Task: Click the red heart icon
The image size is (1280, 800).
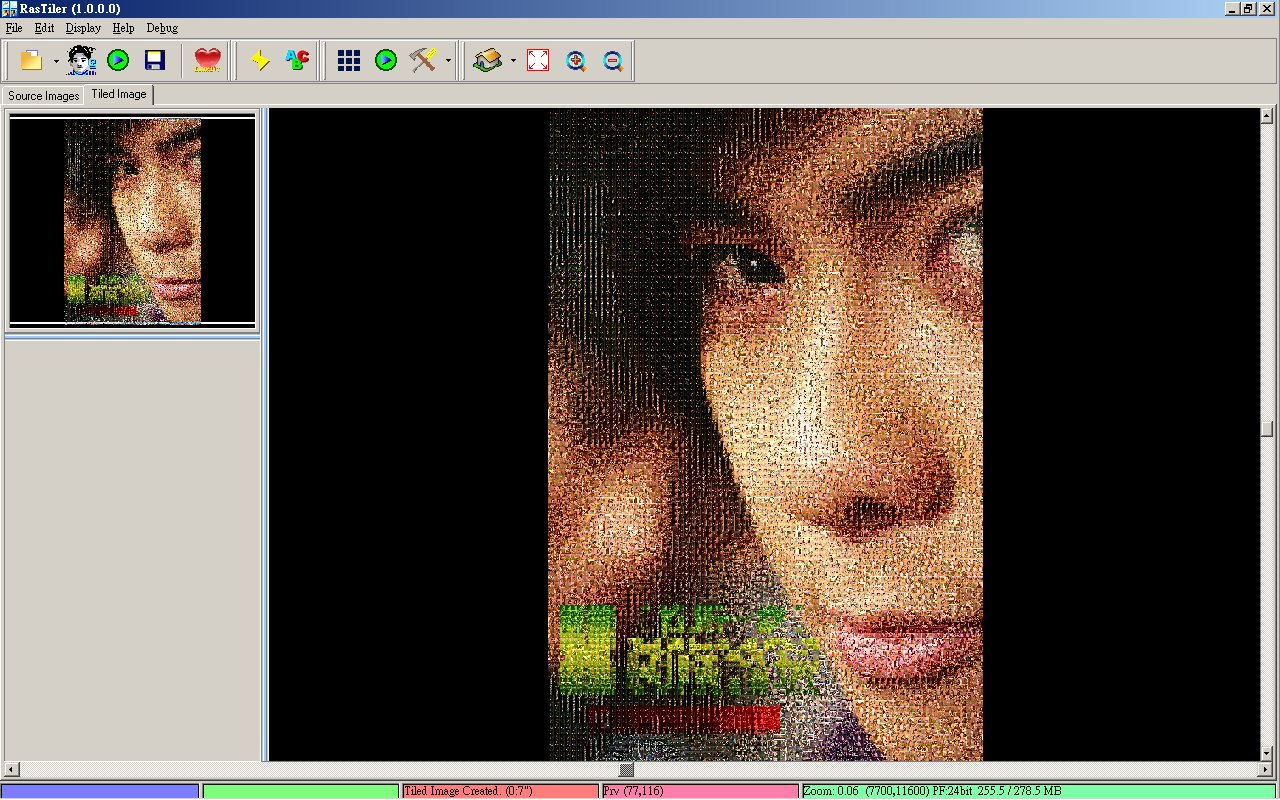Action: [207, 60]
